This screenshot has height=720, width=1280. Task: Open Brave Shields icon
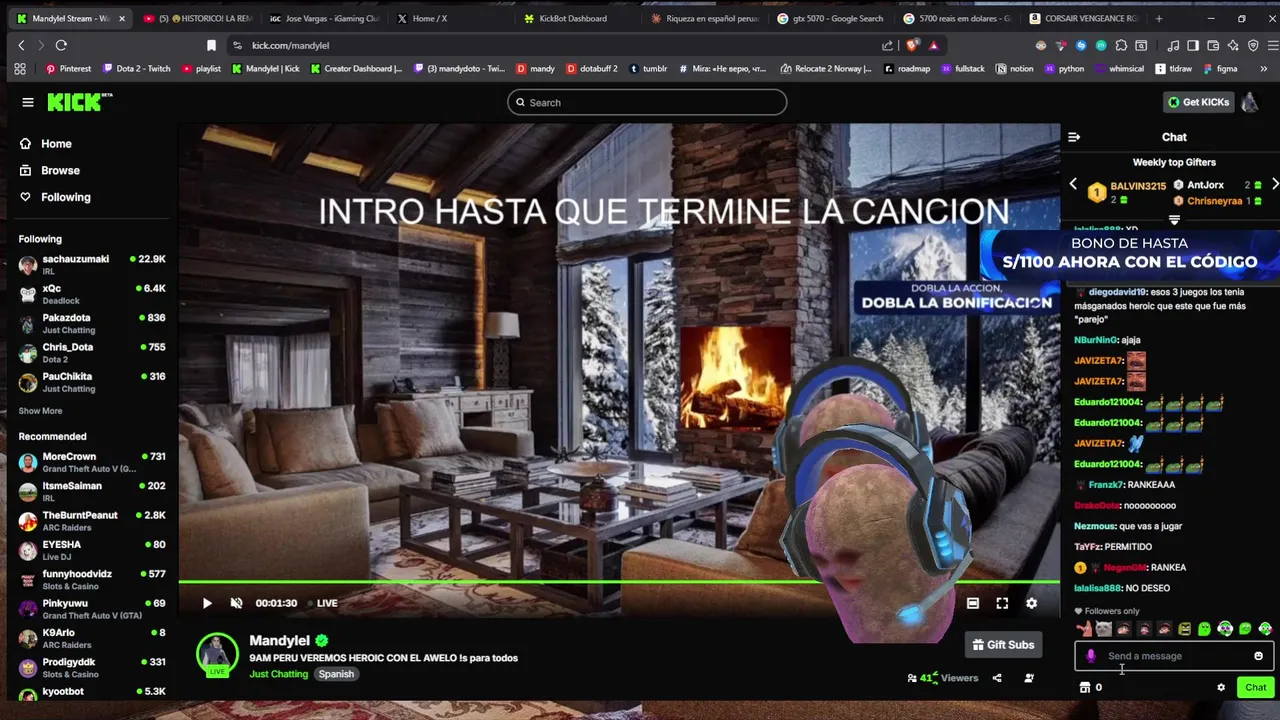click(912, 45)
